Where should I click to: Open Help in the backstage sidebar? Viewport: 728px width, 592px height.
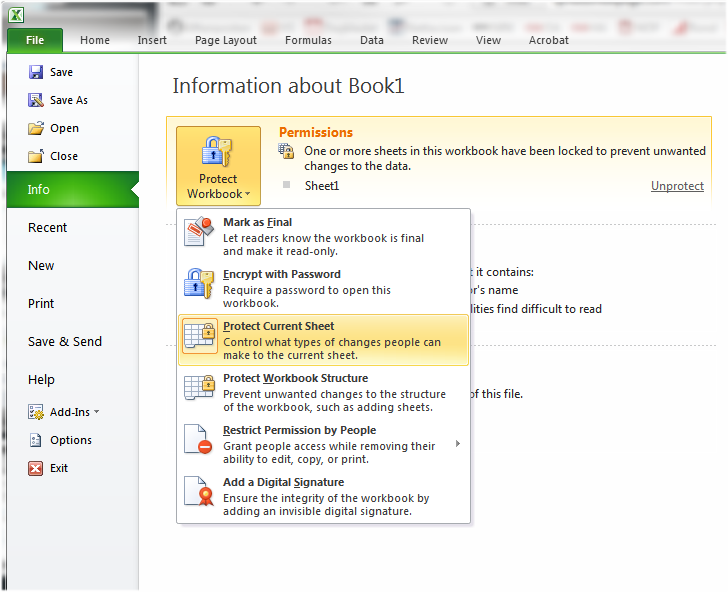pos(41,379)
